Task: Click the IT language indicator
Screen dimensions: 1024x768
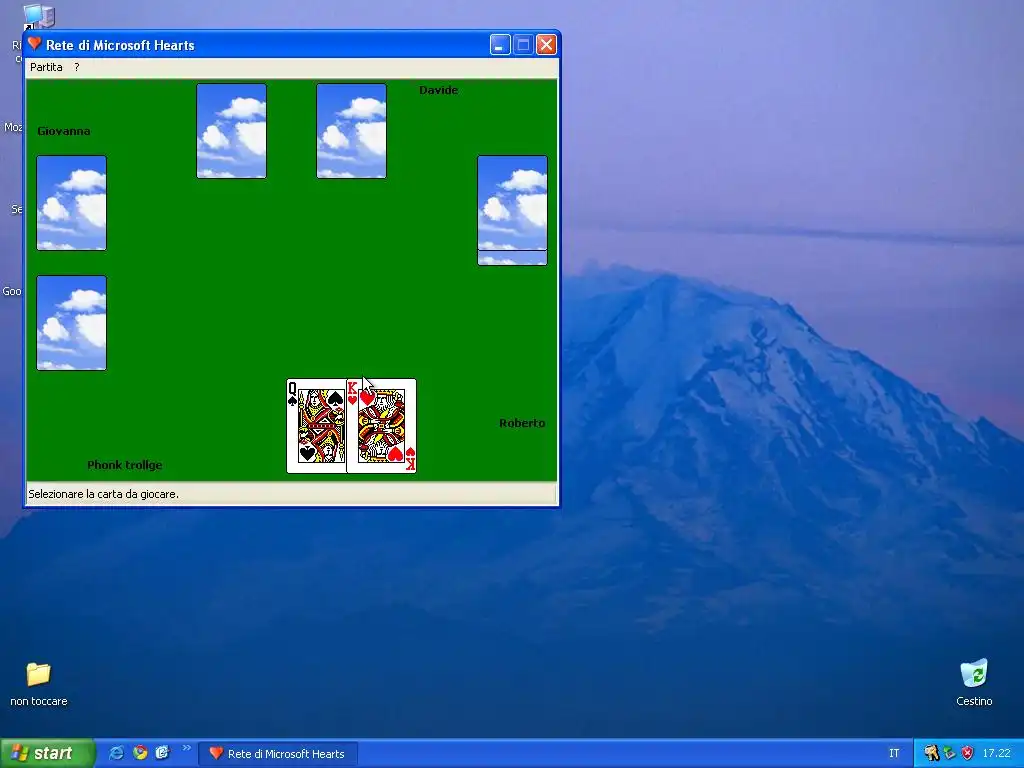Action: click(x=894, y=754)
